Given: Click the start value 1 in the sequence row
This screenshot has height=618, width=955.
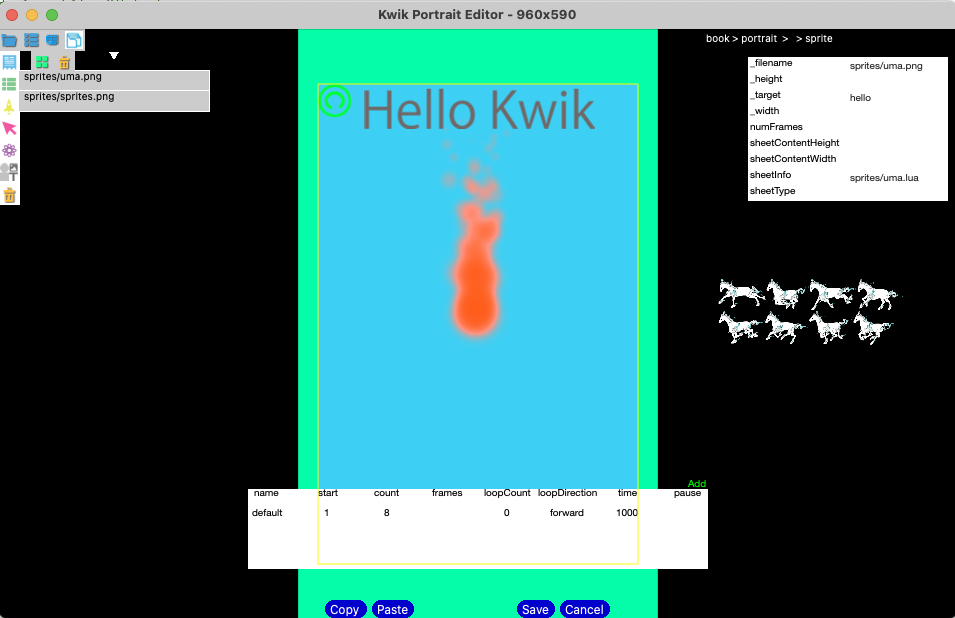Looking at the screenshot, I should [326, 513].
